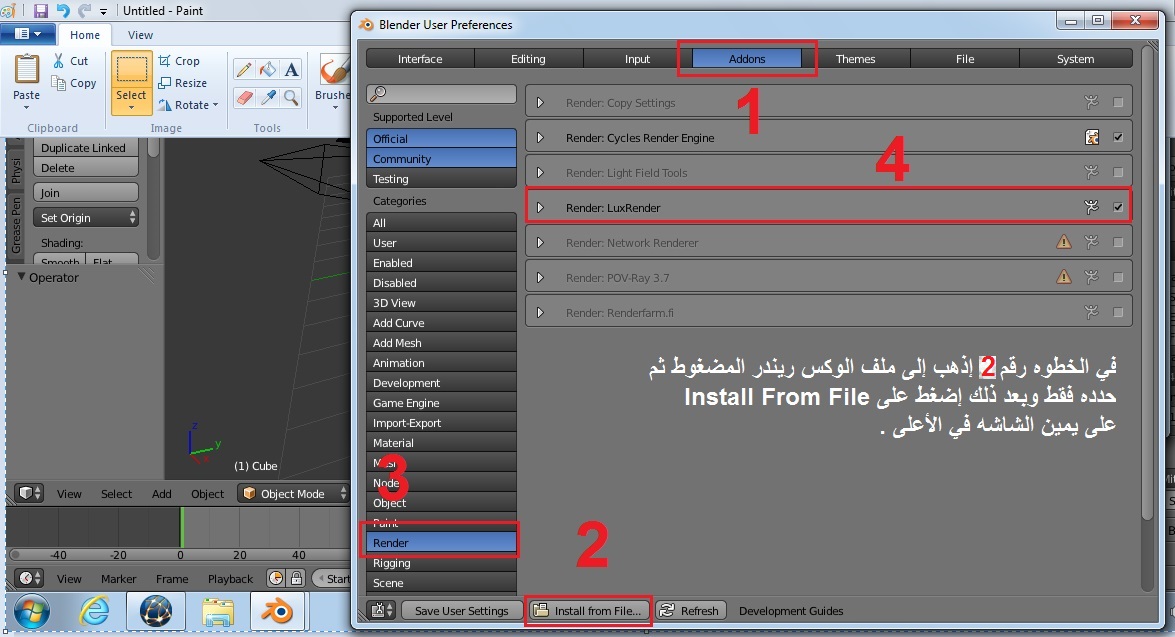The image size is (1175, 637).
Task: Open Windows Explorer folder on taskbar
Action: pos(217,612)
